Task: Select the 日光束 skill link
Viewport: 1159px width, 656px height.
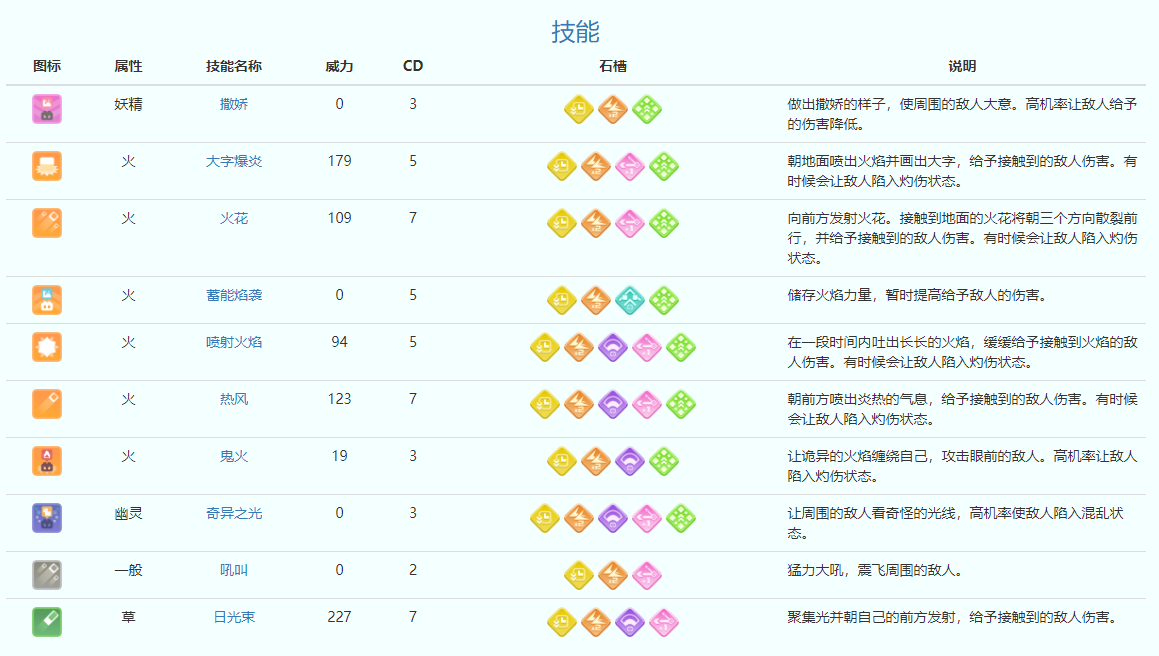Action: (x=234, y=617)
